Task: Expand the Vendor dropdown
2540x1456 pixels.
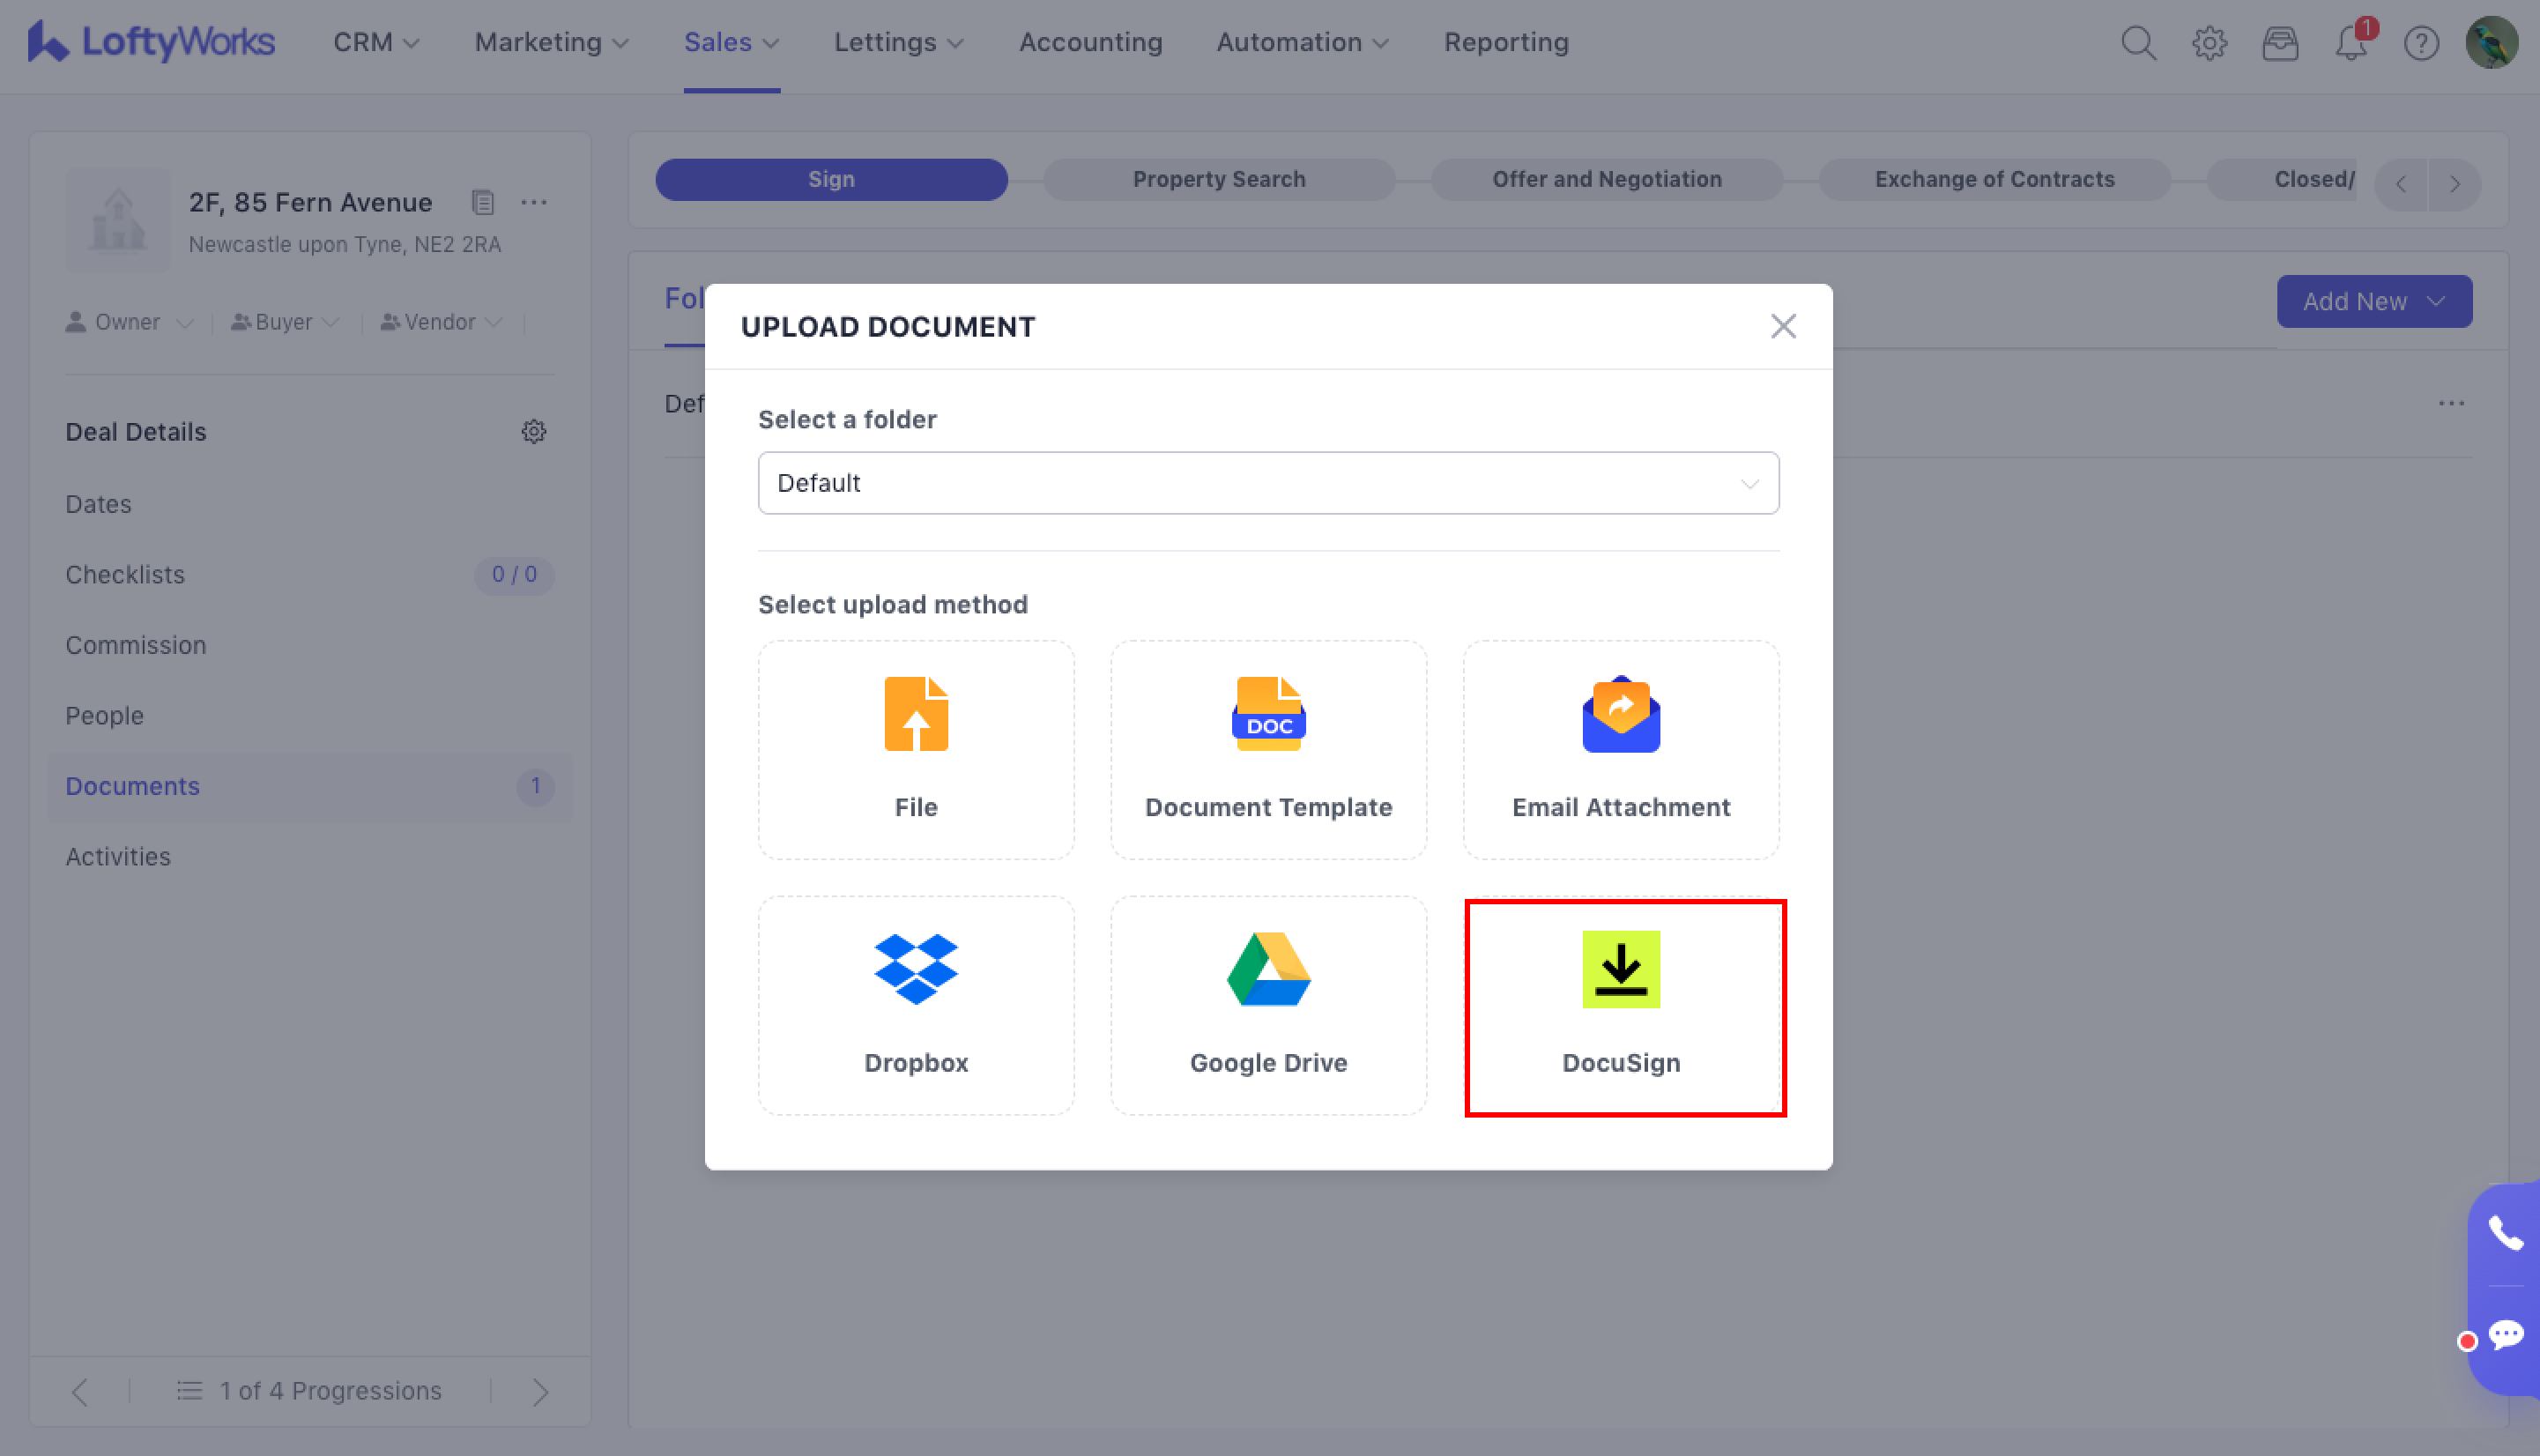Action: click(441, 322)
